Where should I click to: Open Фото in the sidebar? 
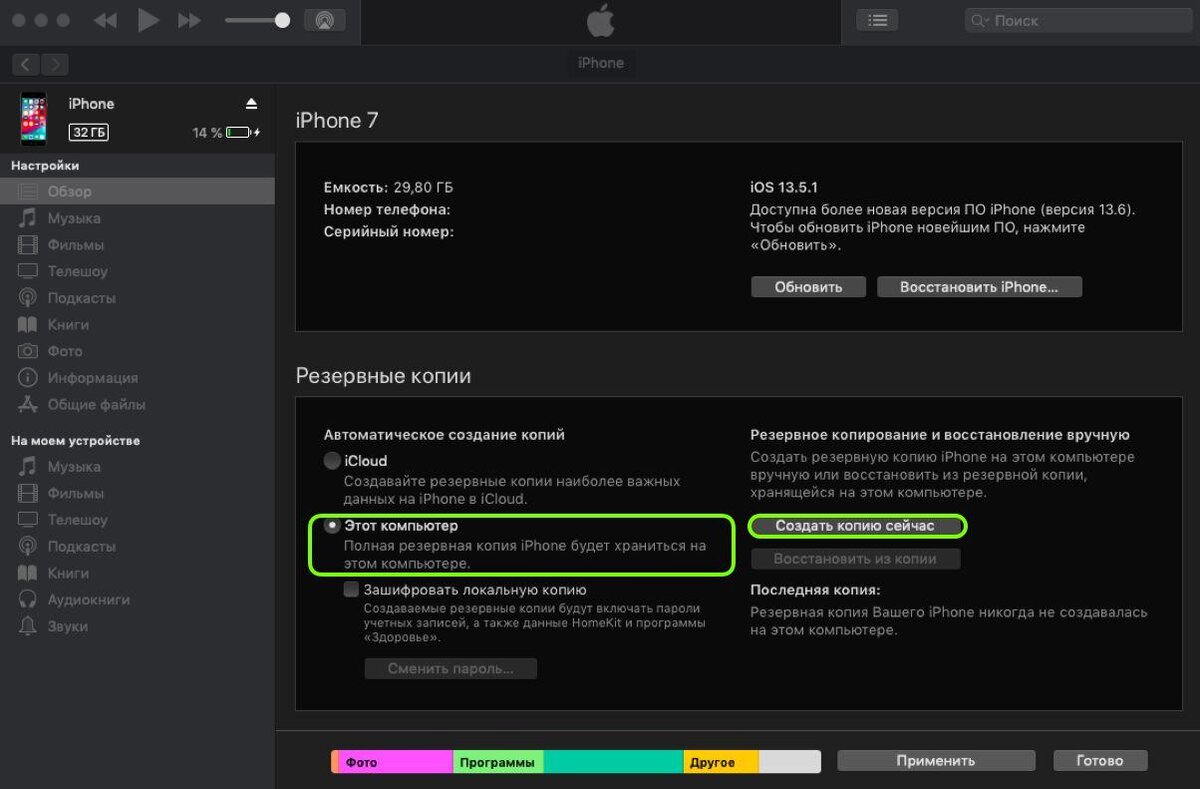point(137,351)
